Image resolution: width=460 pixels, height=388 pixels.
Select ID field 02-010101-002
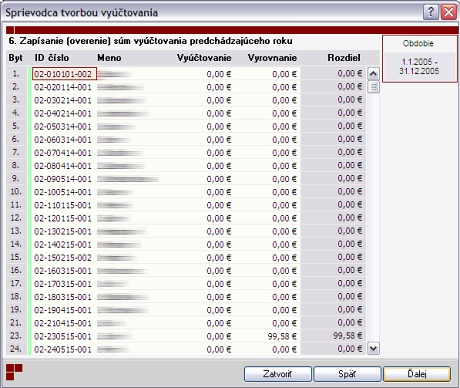point(64,74)
